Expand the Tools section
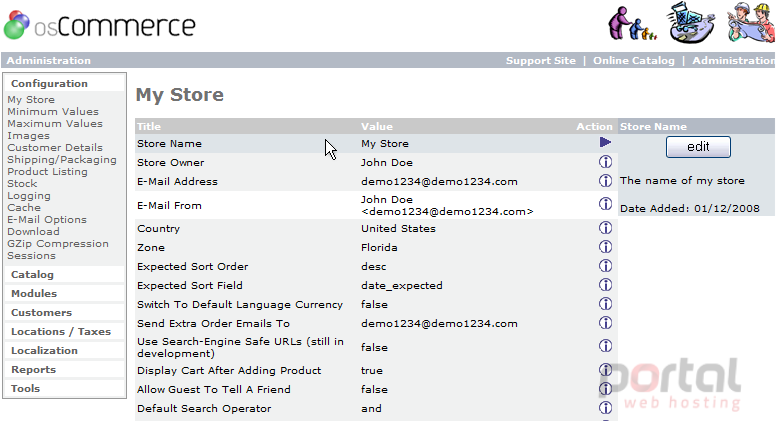The image size is (776, 422). tap(25, 388)
